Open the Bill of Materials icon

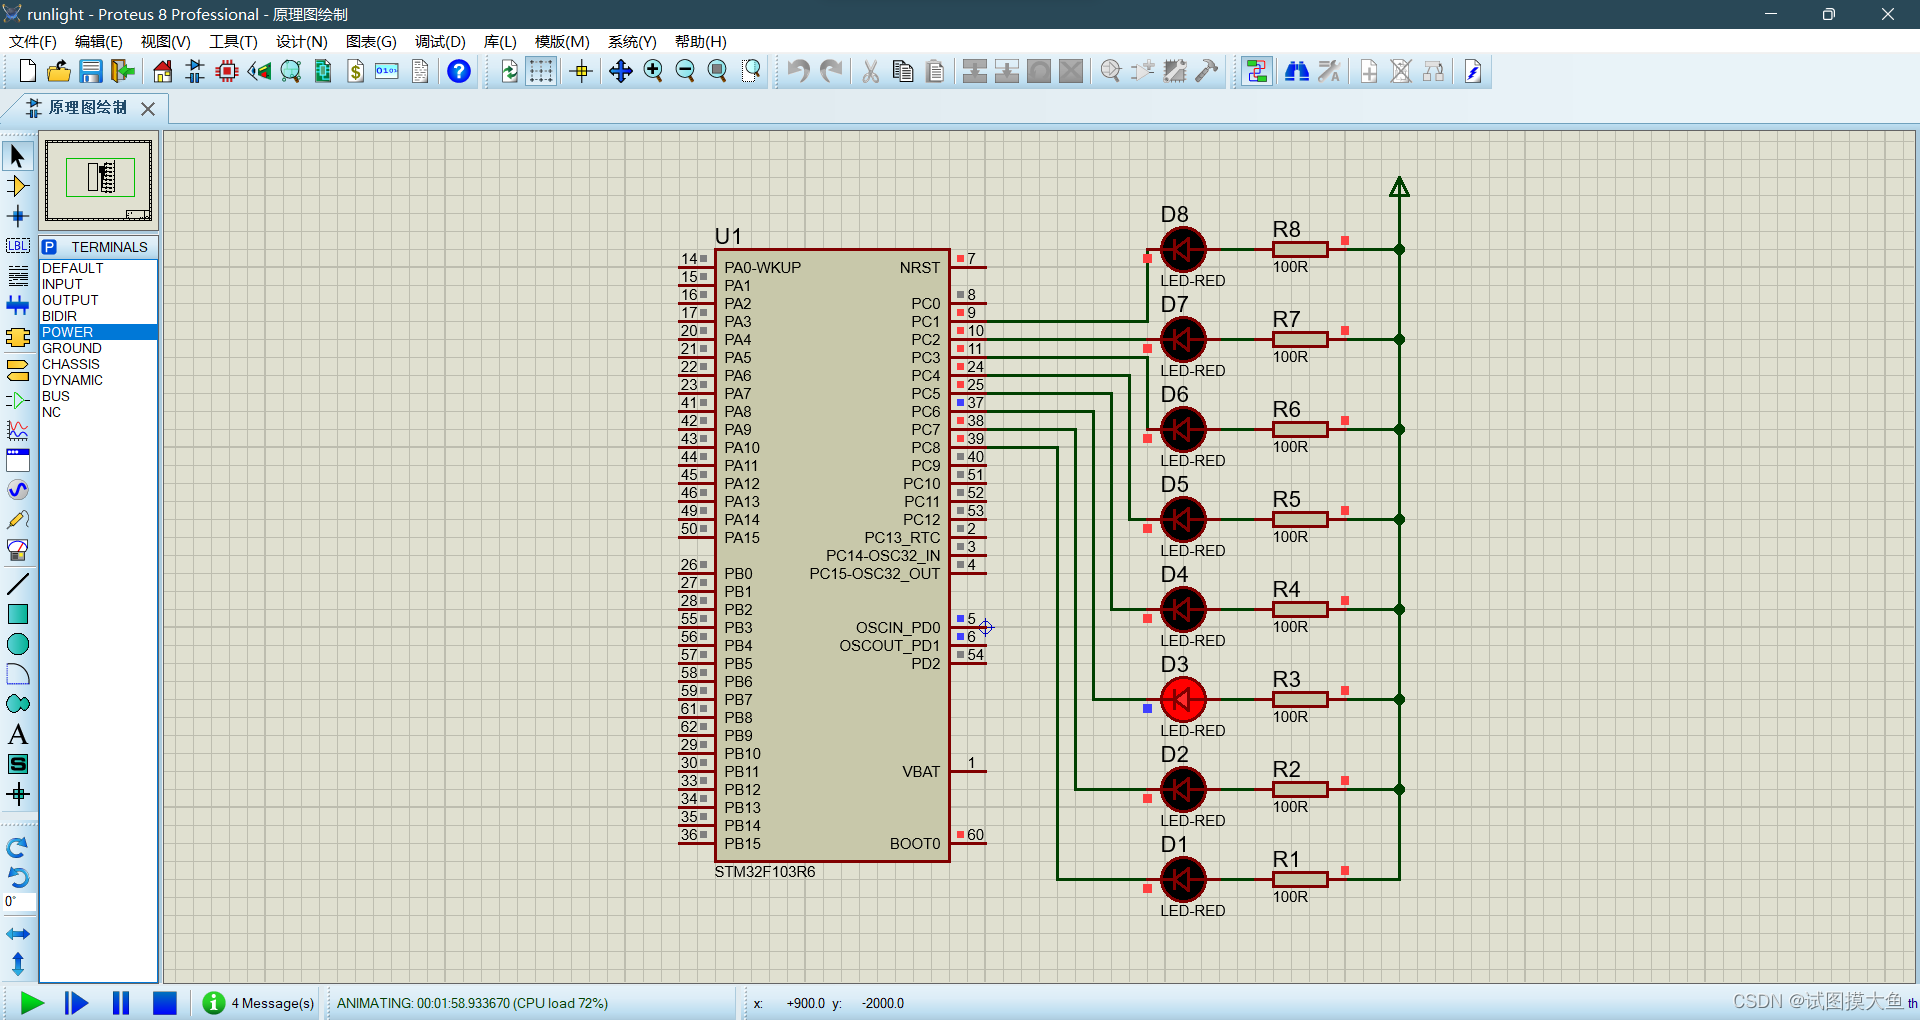[355, 71]
